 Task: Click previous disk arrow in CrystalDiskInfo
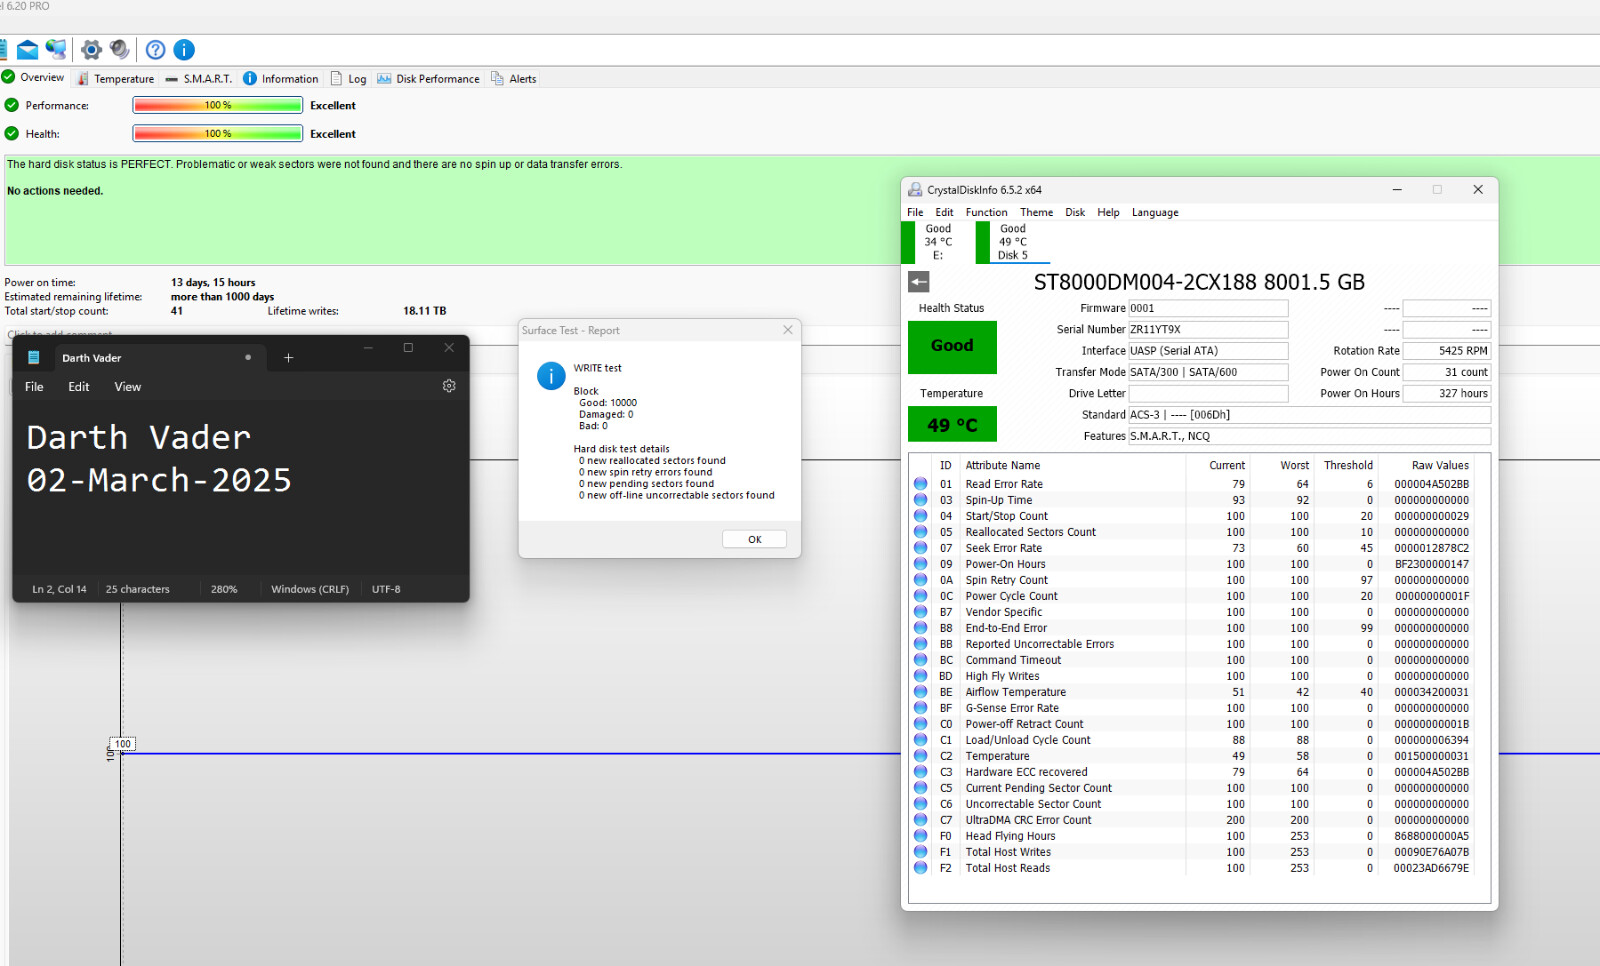pyautogui.click(x=918, y=282)
